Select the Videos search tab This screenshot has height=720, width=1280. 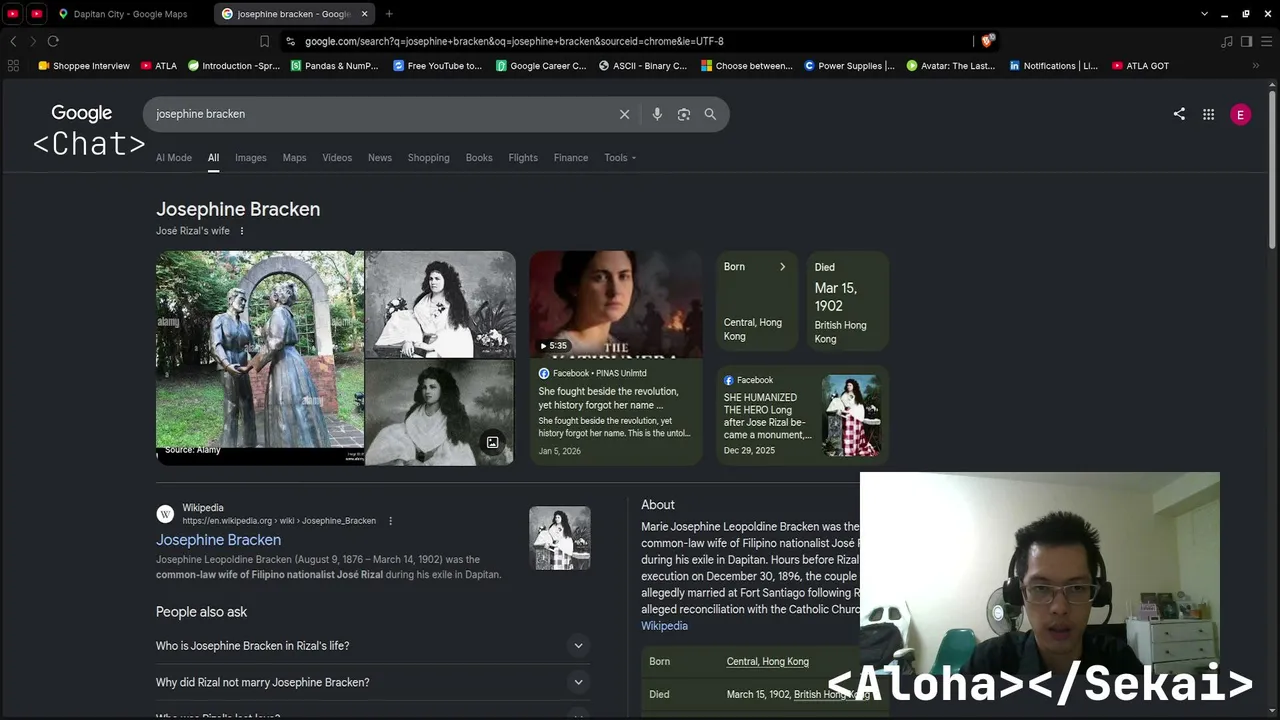tap(337, 158)
